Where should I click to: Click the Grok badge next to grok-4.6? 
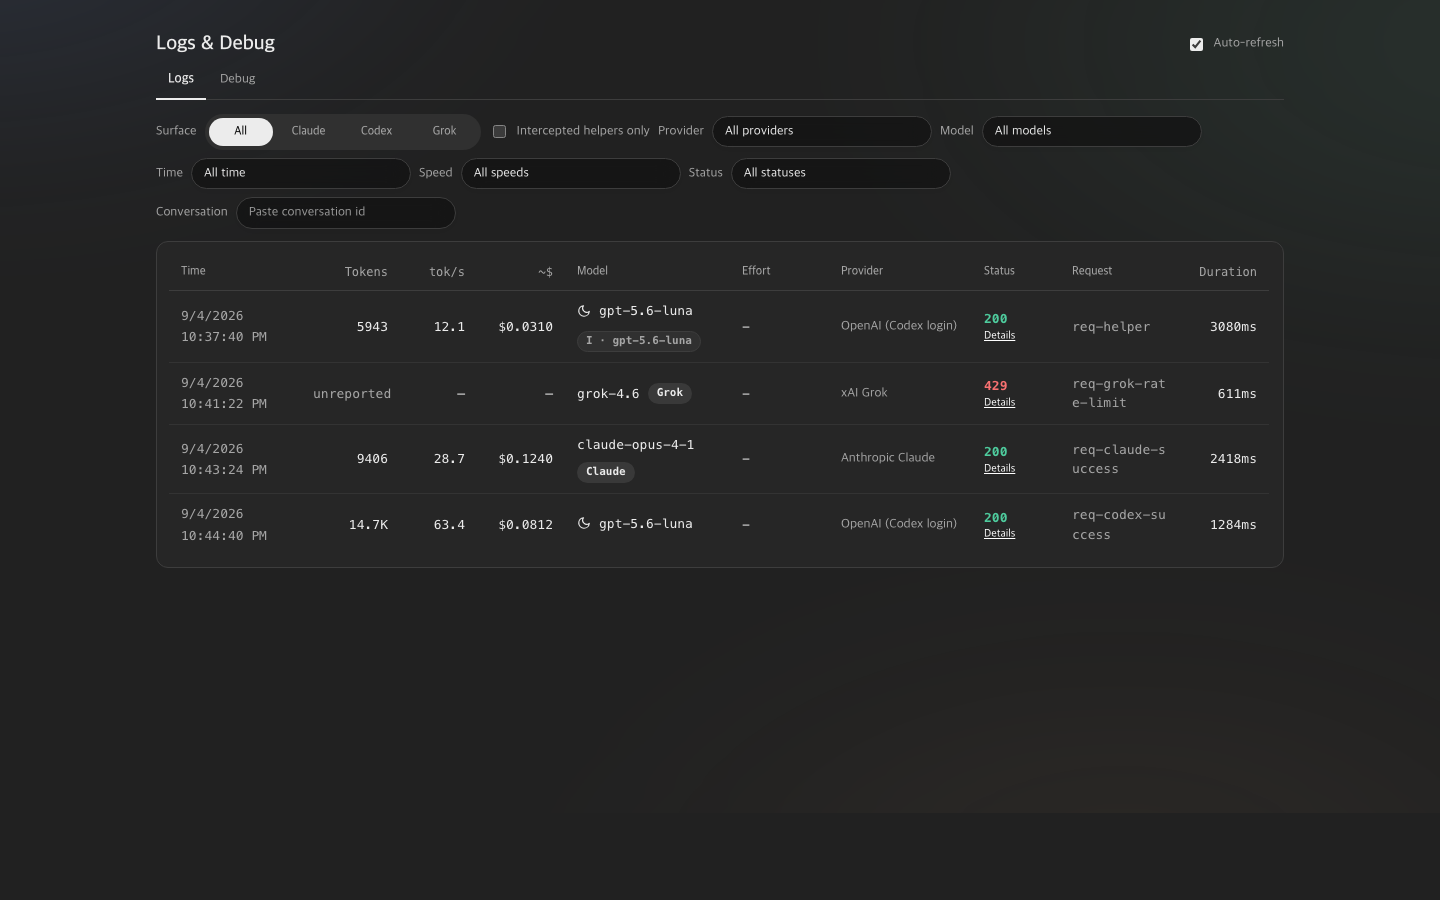(x=670, y=393)
